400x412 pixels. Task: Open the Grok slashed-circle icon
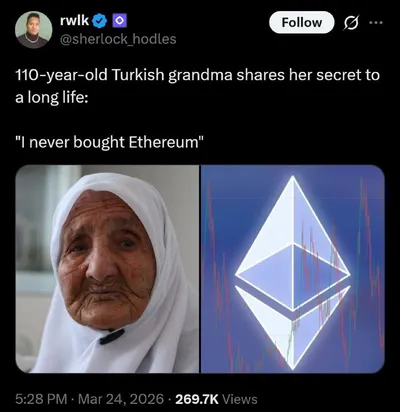pyautogui.click(x=352, y=22)
